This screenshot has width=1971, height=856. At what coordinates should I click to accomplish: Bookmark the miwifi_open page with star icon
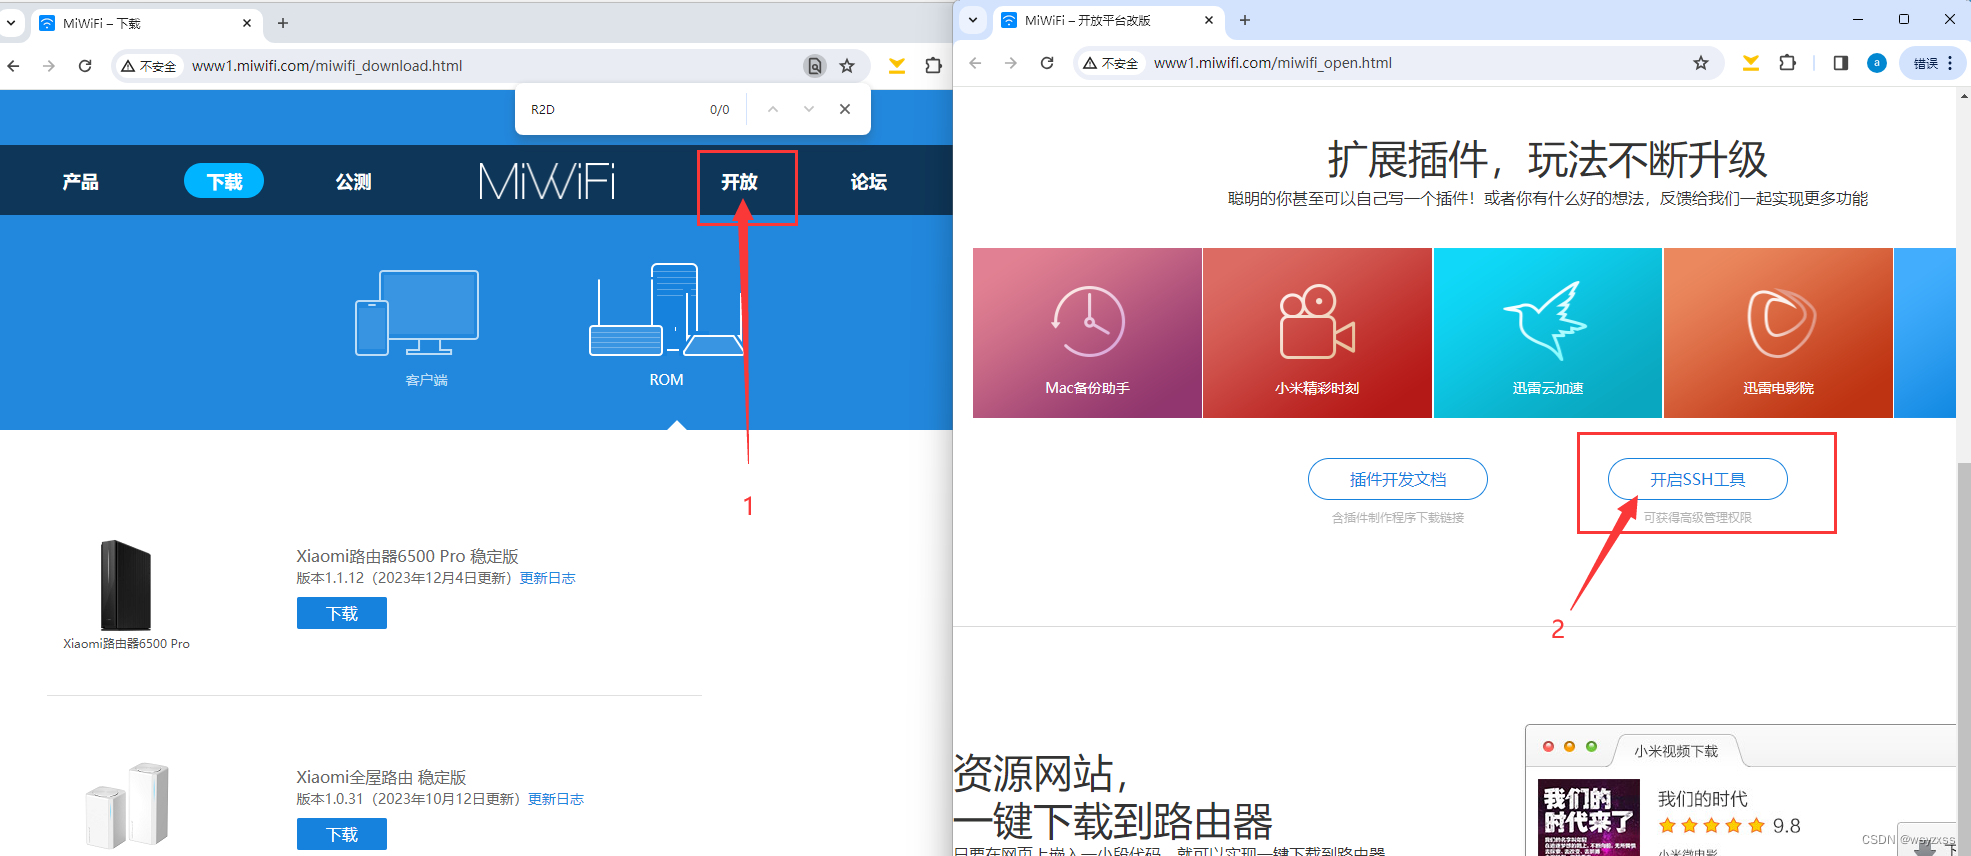1701,63
